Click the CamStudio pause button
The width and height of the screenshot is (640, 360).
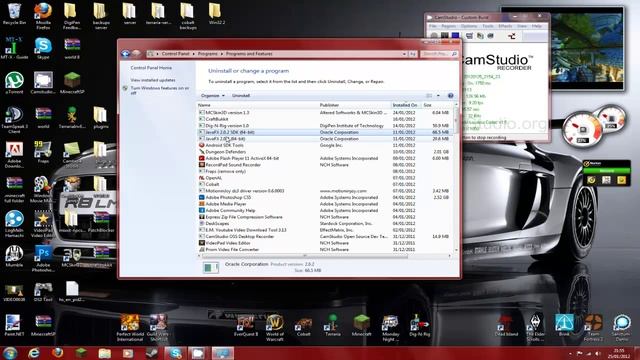444,36
